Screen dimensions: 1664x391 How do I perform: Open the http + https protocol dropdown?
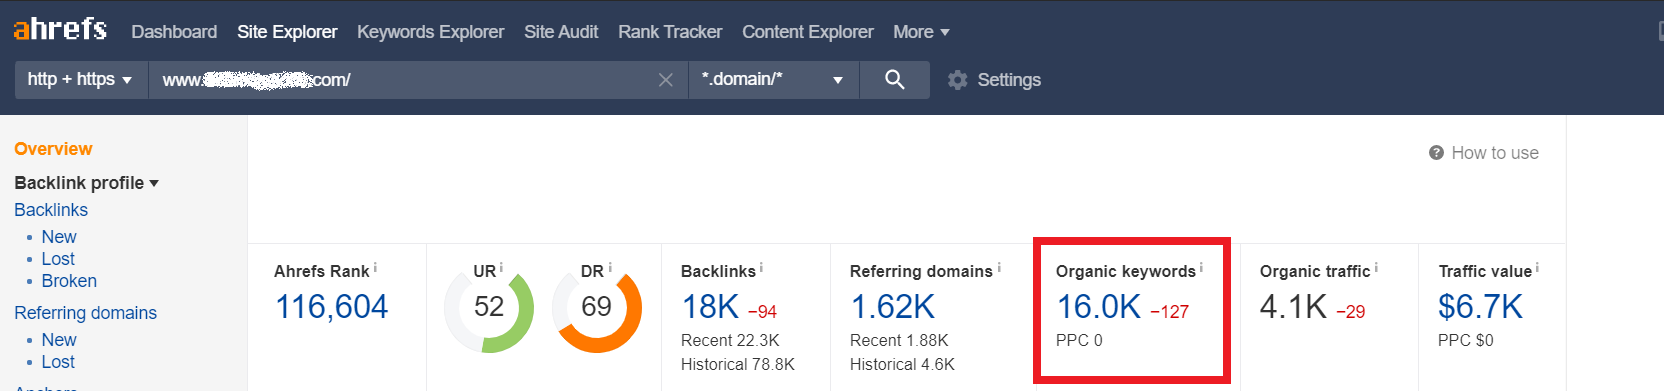click(81, 80)
